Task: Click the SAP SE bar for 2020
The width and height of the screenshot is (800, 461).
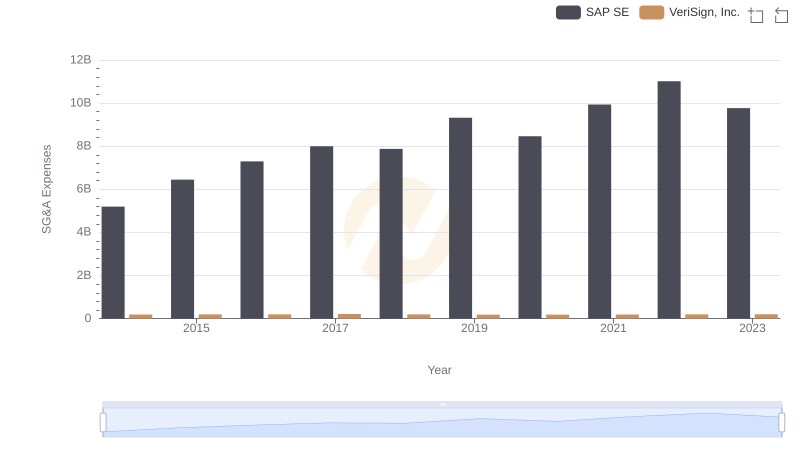Action: click(x=530, y=227)
